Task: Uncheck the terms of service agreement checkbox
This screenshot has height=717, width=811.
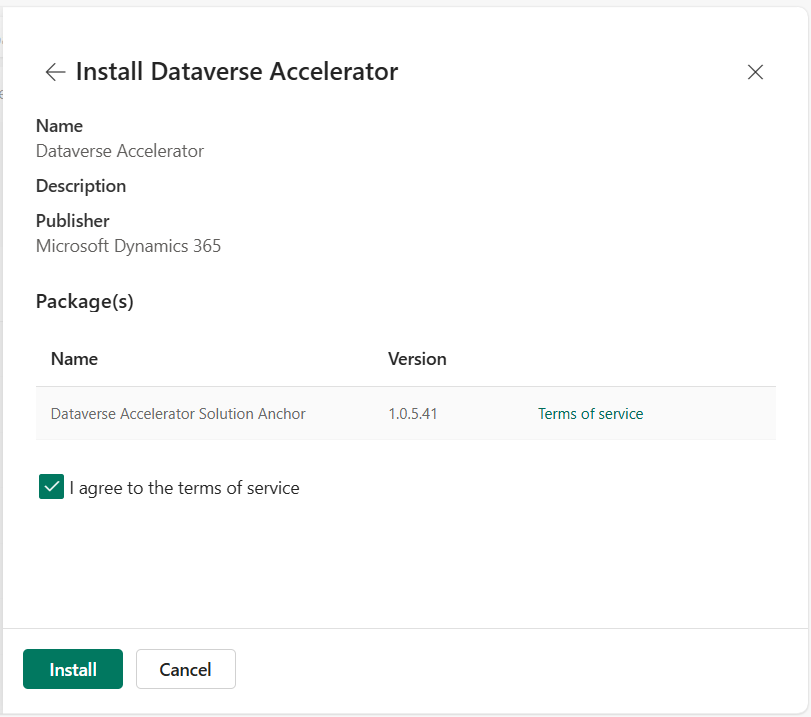Action: pos(51,487)
